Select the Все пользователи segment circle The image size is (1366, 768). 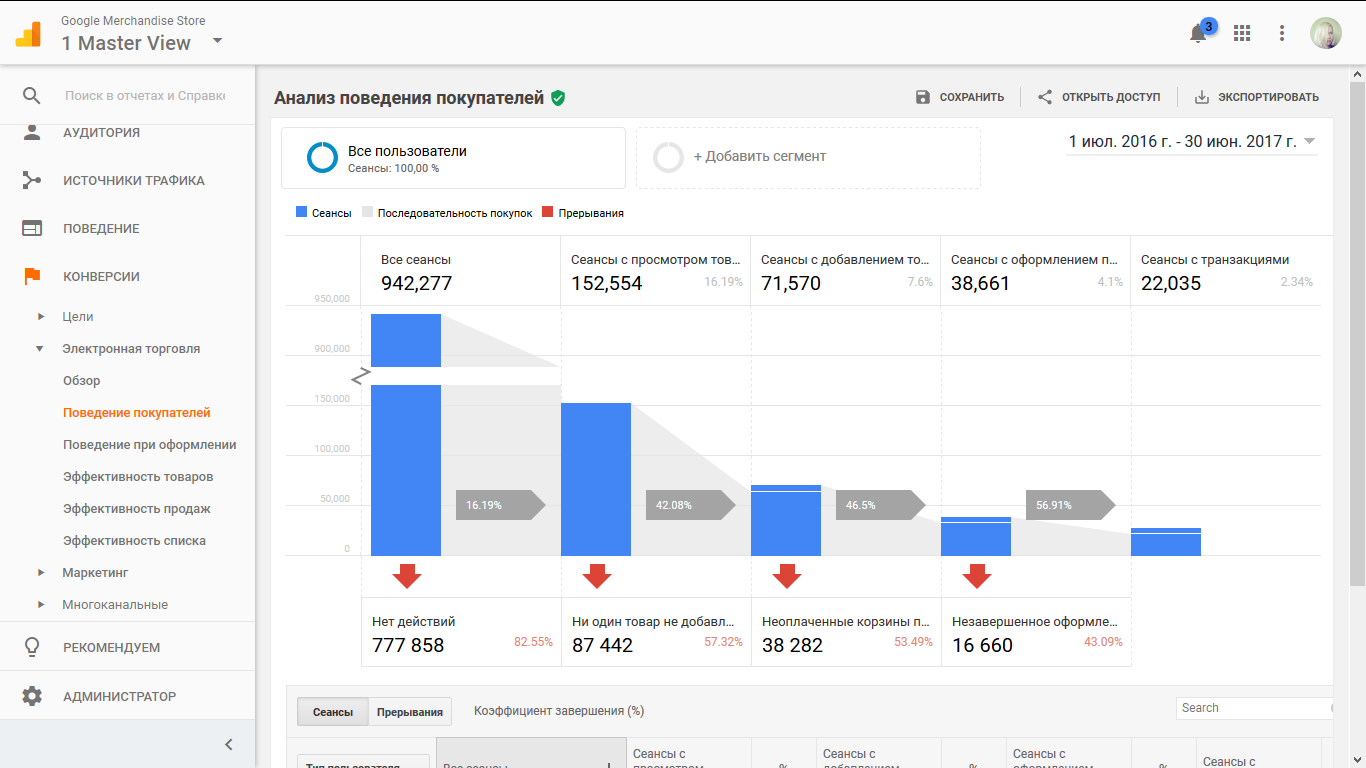pos(320,156)
